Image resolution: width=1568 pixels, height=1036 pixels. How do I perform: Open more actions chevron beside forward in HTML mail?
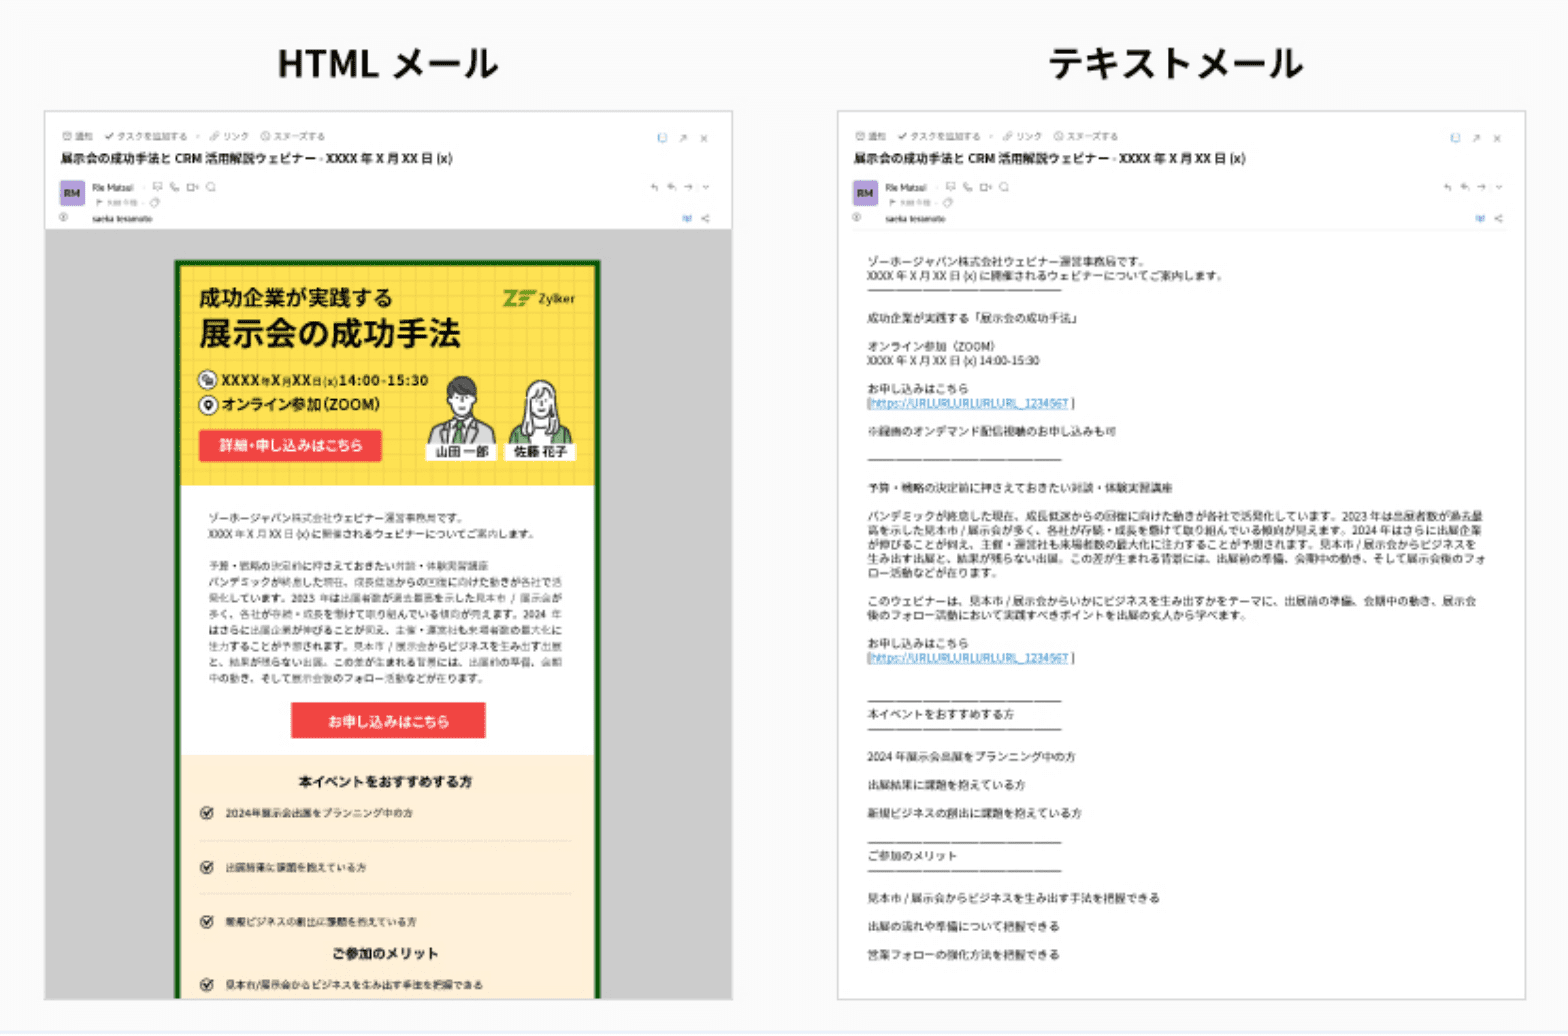pyautogui.click(x=705, y=187)
